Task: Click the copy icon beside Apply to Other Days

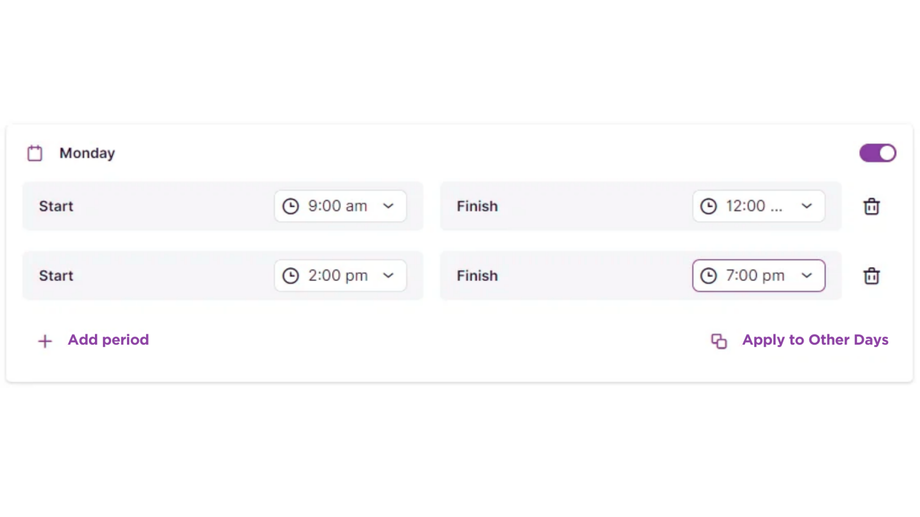Action: [719, 341]
